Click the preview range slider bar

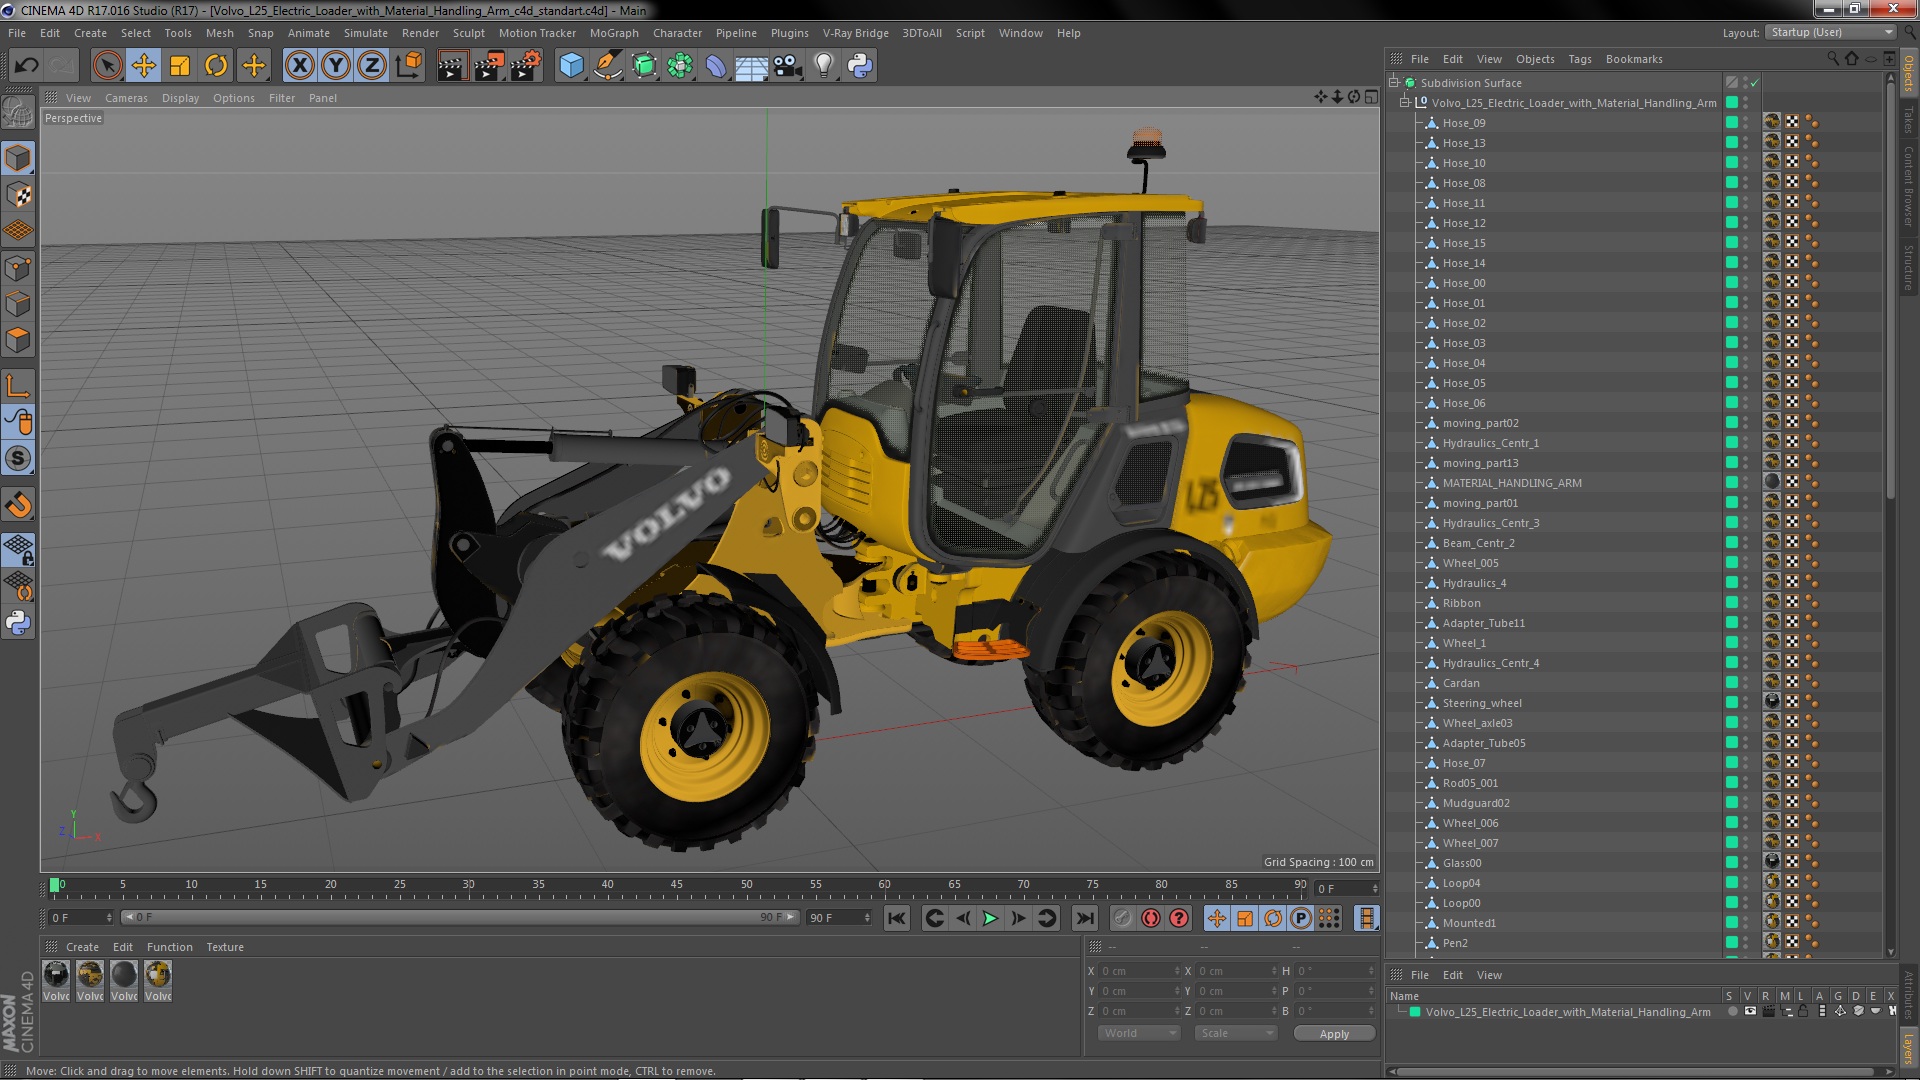pyautogui.click(x=460, y=917)
